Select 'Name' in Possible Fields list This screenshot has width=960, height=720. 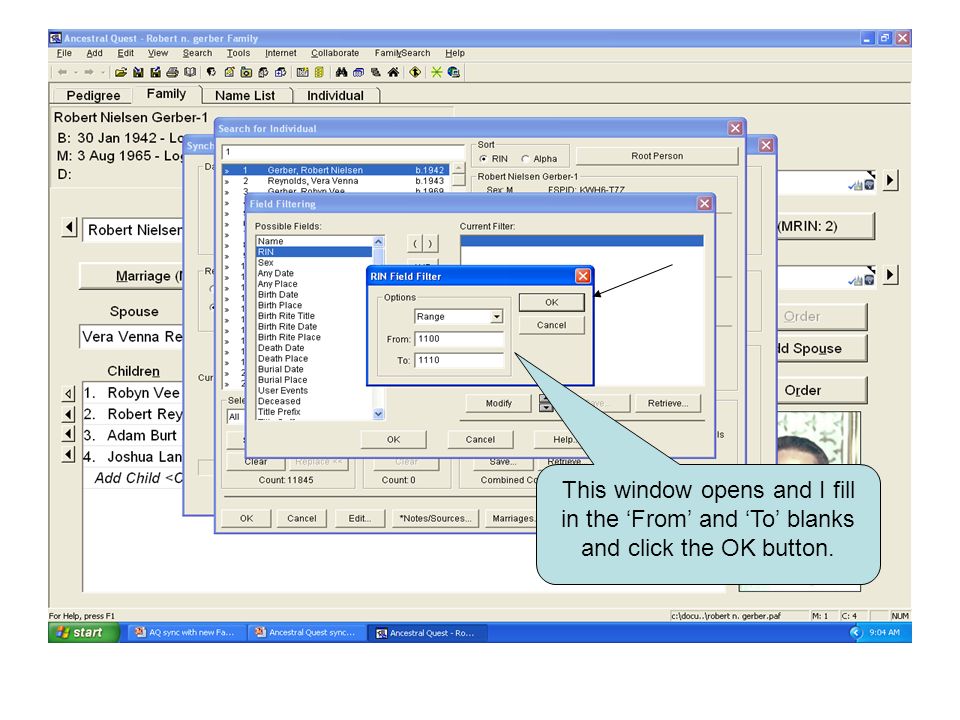[x=271, y=241]
